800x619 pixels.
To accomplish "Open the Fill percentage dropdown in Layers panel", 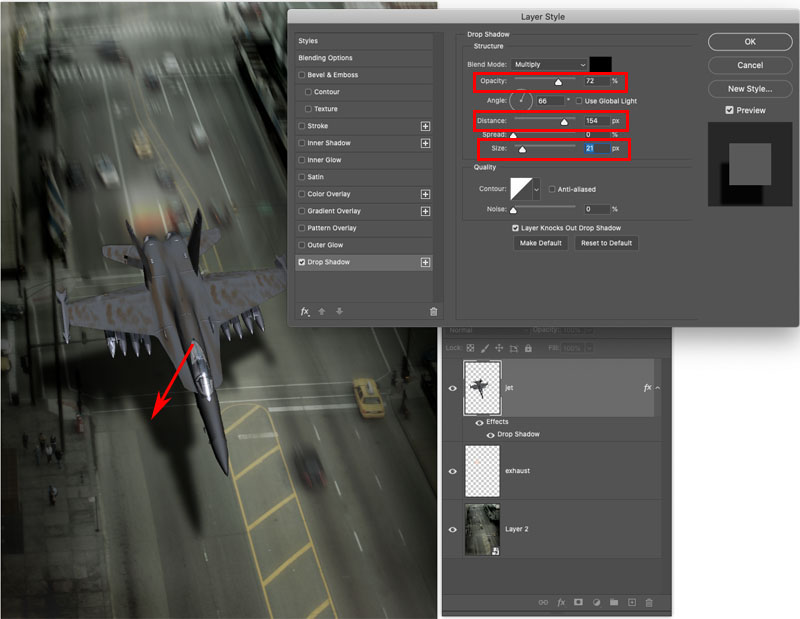I will click(589, 348).
